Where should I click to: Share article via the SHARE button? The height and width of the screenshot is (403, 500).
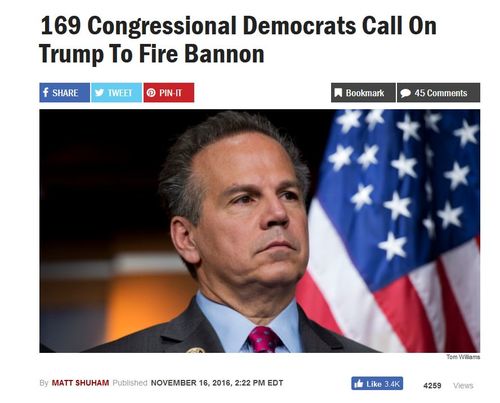click(64, 92)
